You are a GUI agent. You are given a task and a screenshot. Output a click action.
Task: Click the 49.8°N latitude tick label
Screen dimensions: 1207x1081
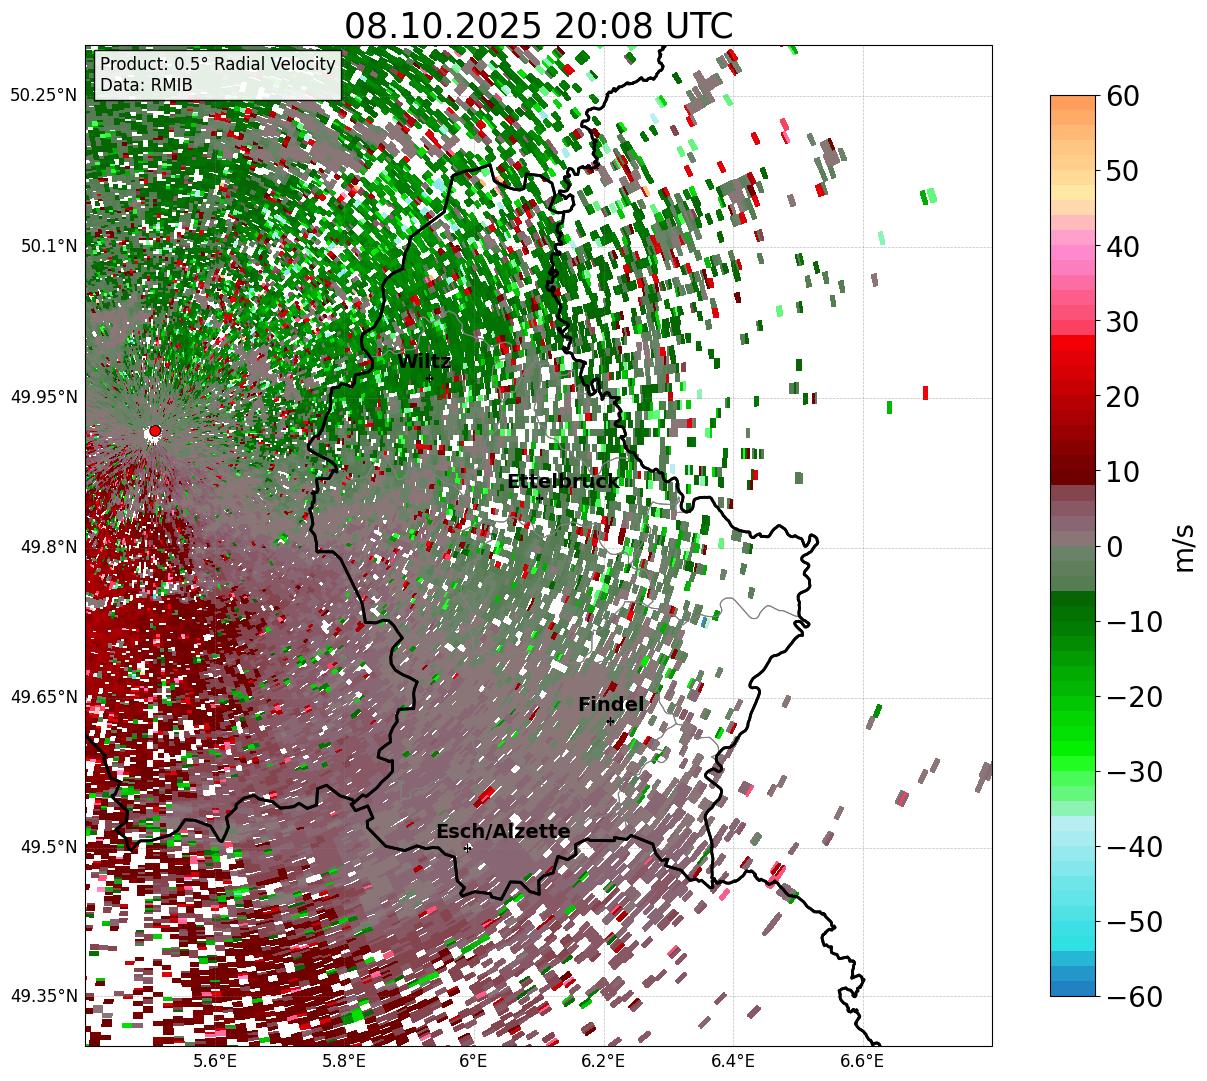coord(48,547)
